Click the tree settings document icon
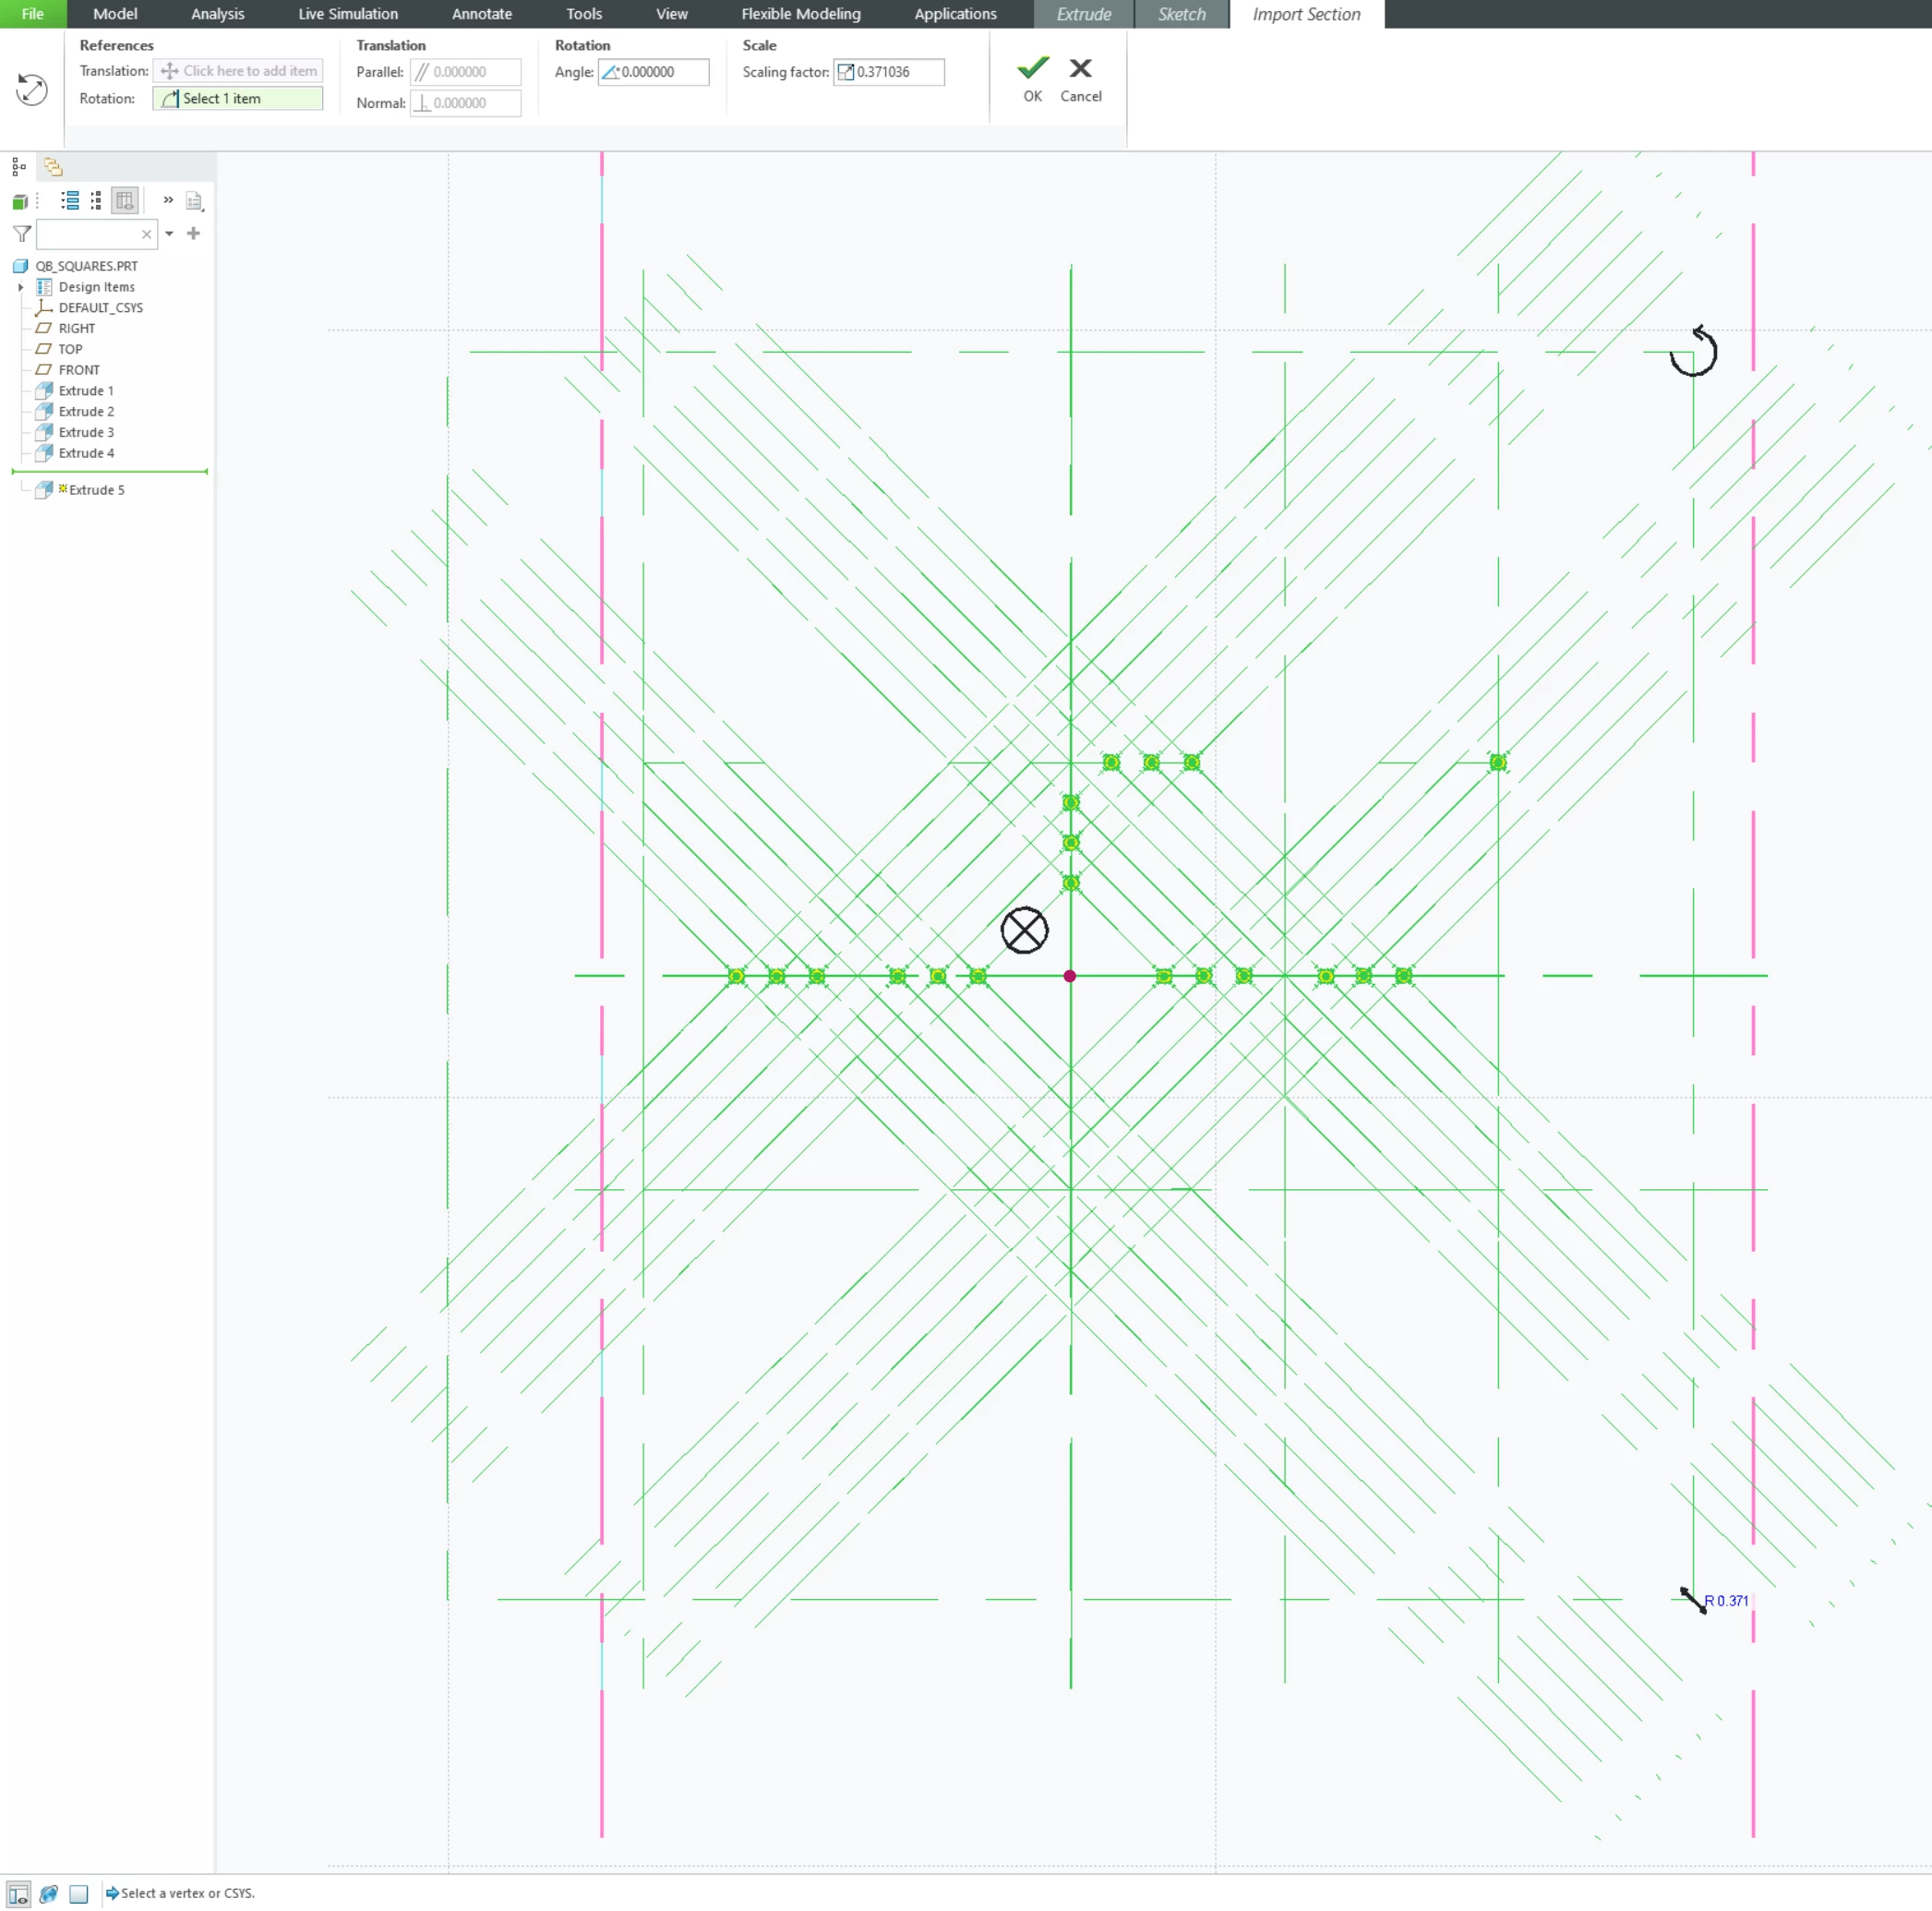This screenshot has width=1932, height=1911. (x=195, y=201)
